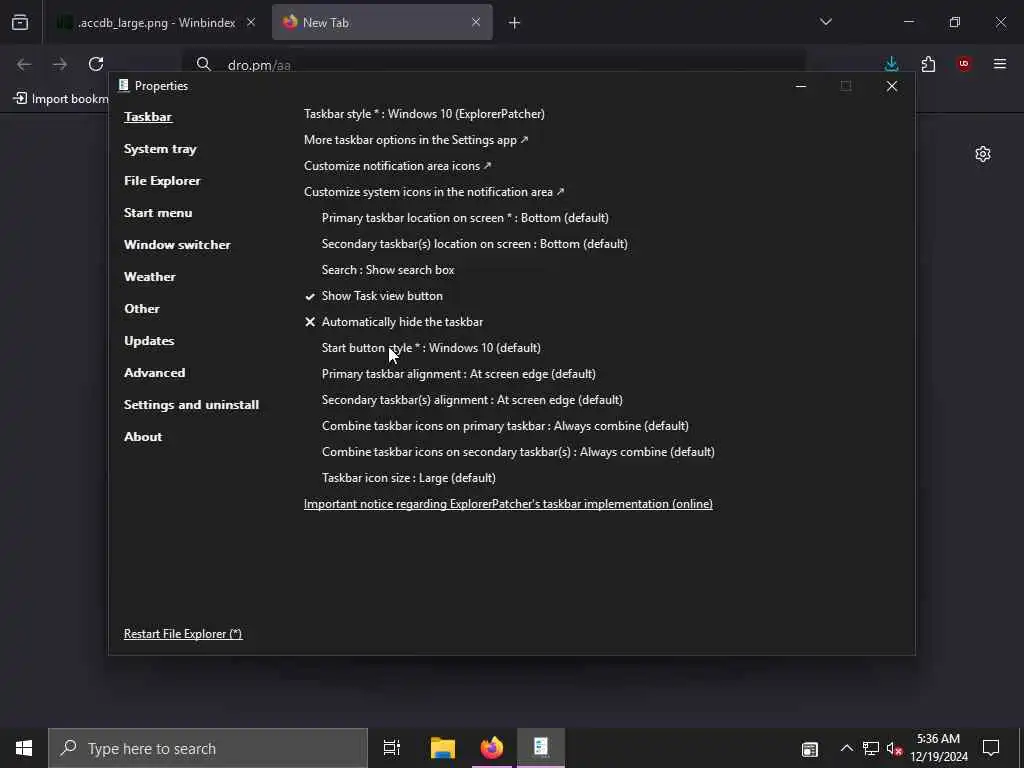Change Combine taskbar icons on primary taskbar
The width and height of the screenshot is (1024, 768).
tap(505, 426)
